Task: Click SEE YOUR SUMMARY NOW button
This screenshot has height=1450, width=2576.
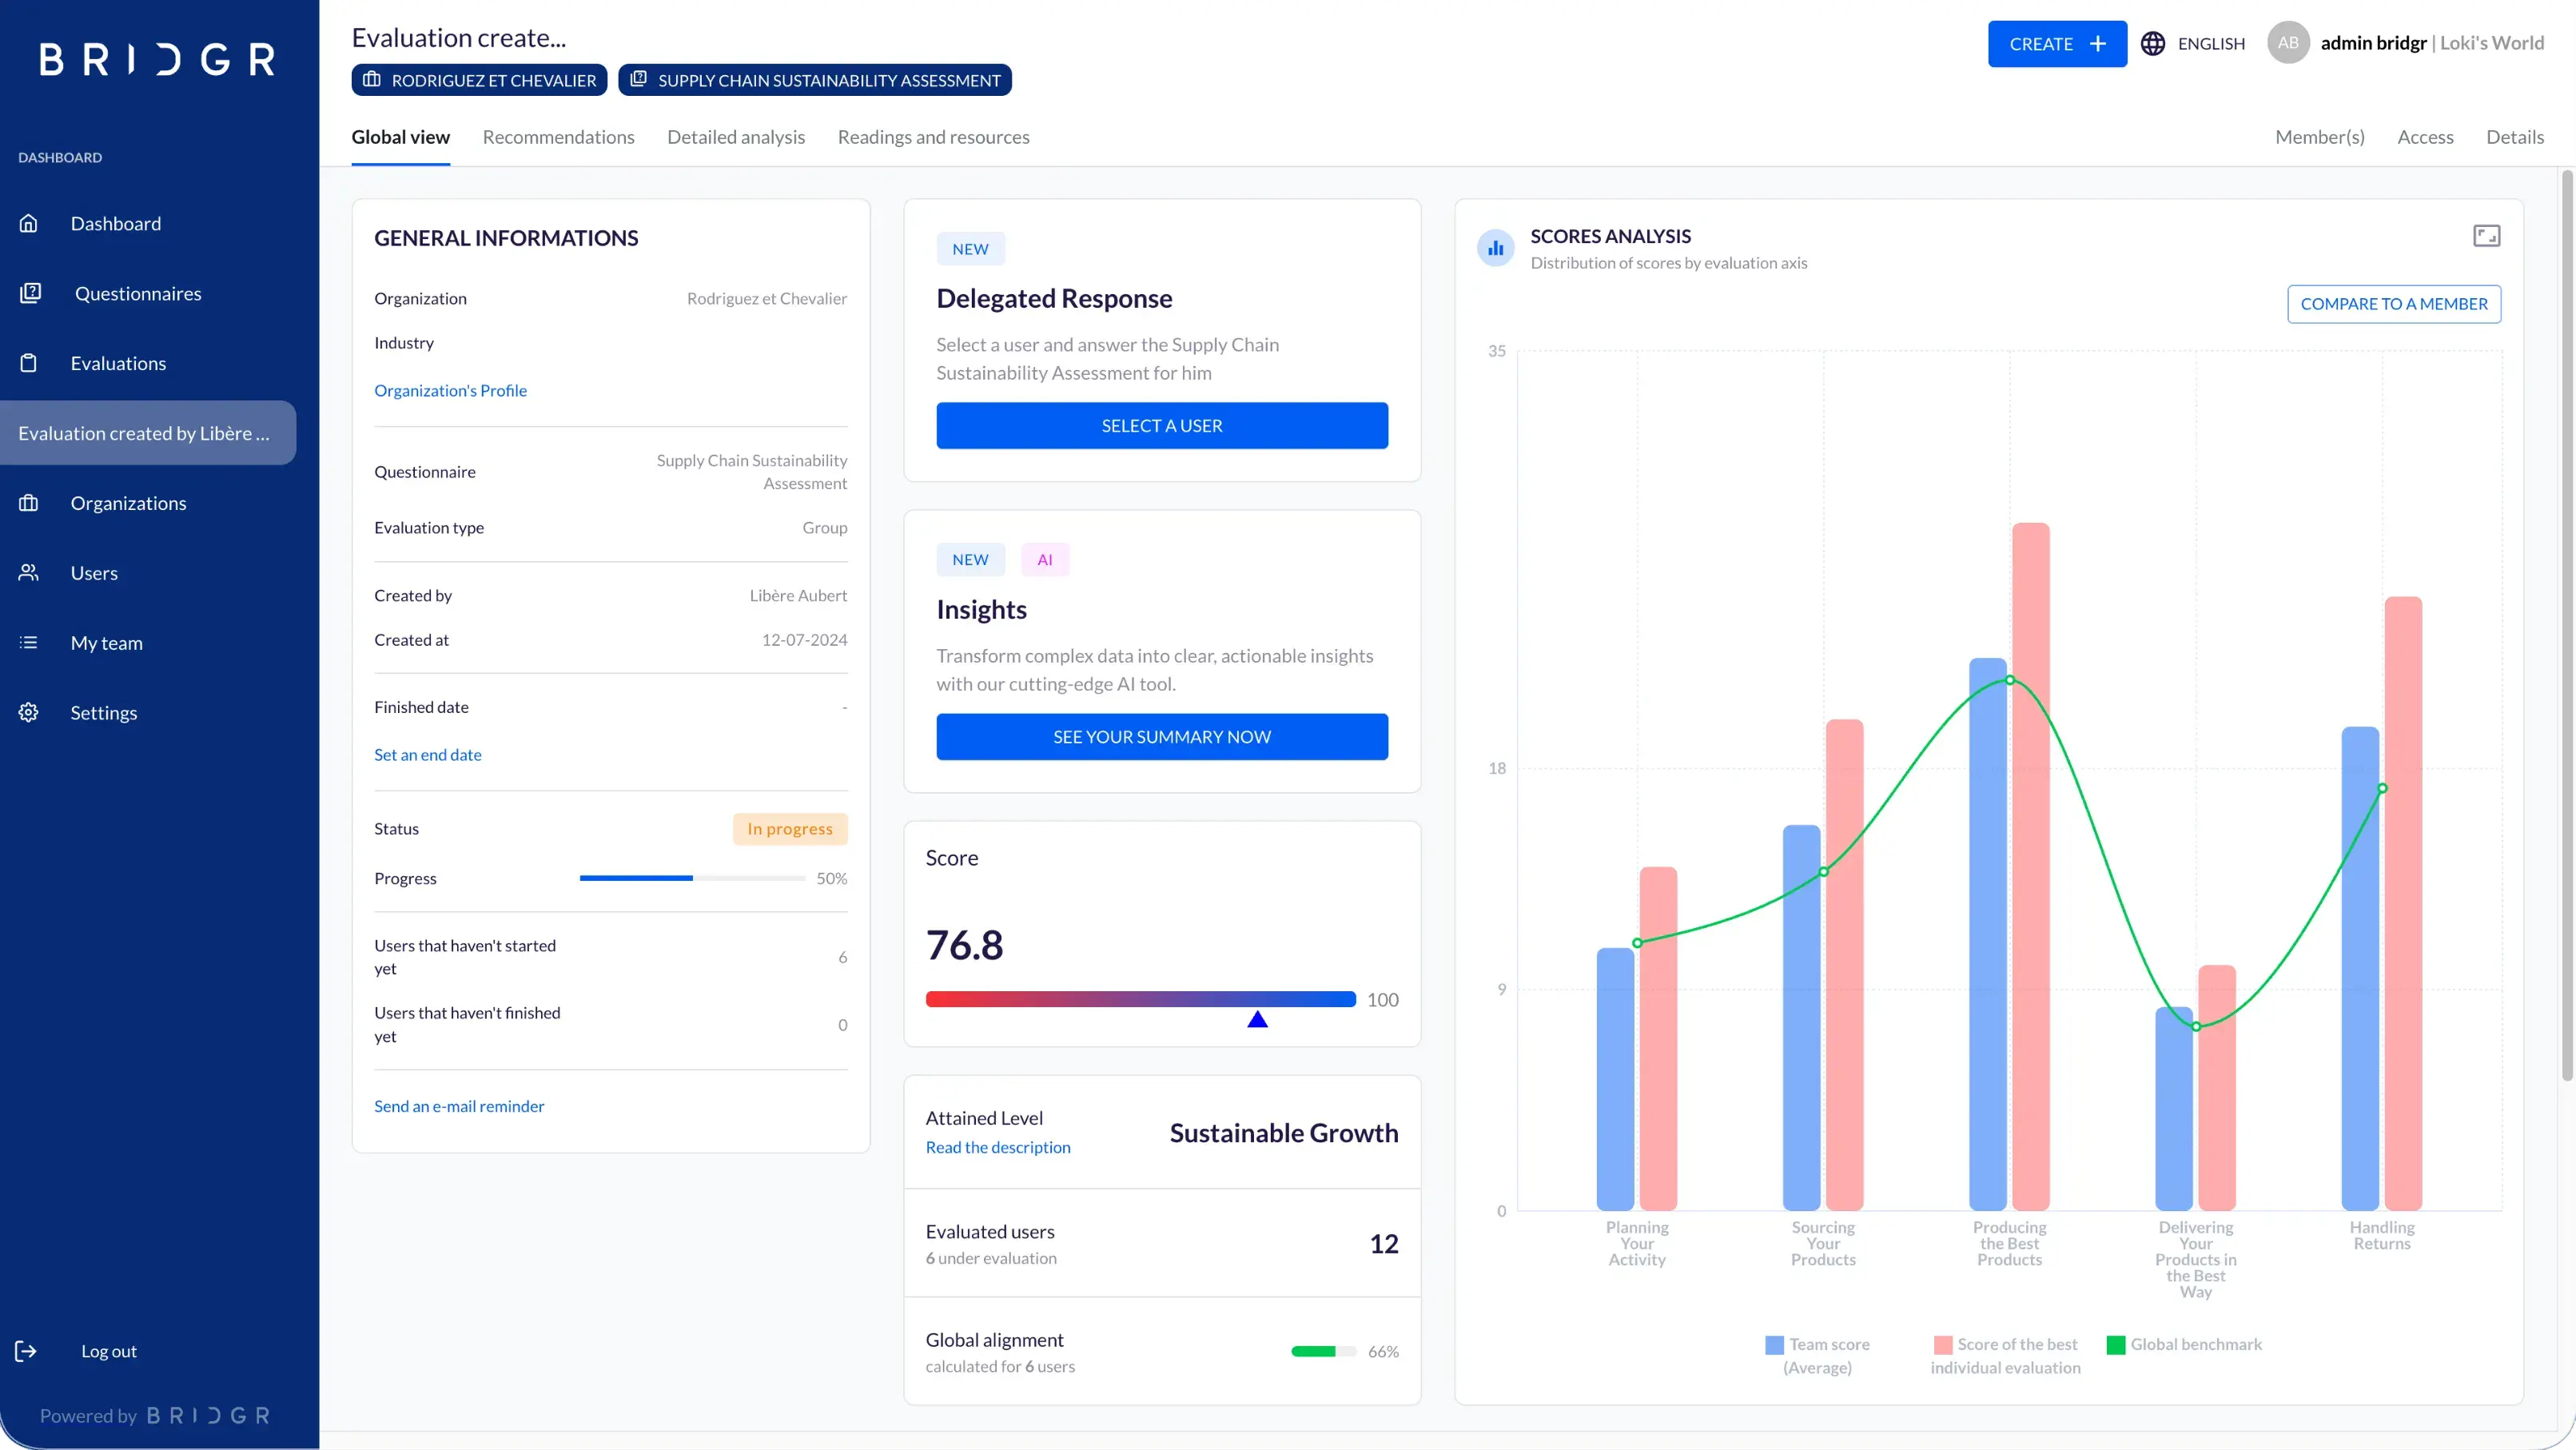Action: tap(1162, 736)
